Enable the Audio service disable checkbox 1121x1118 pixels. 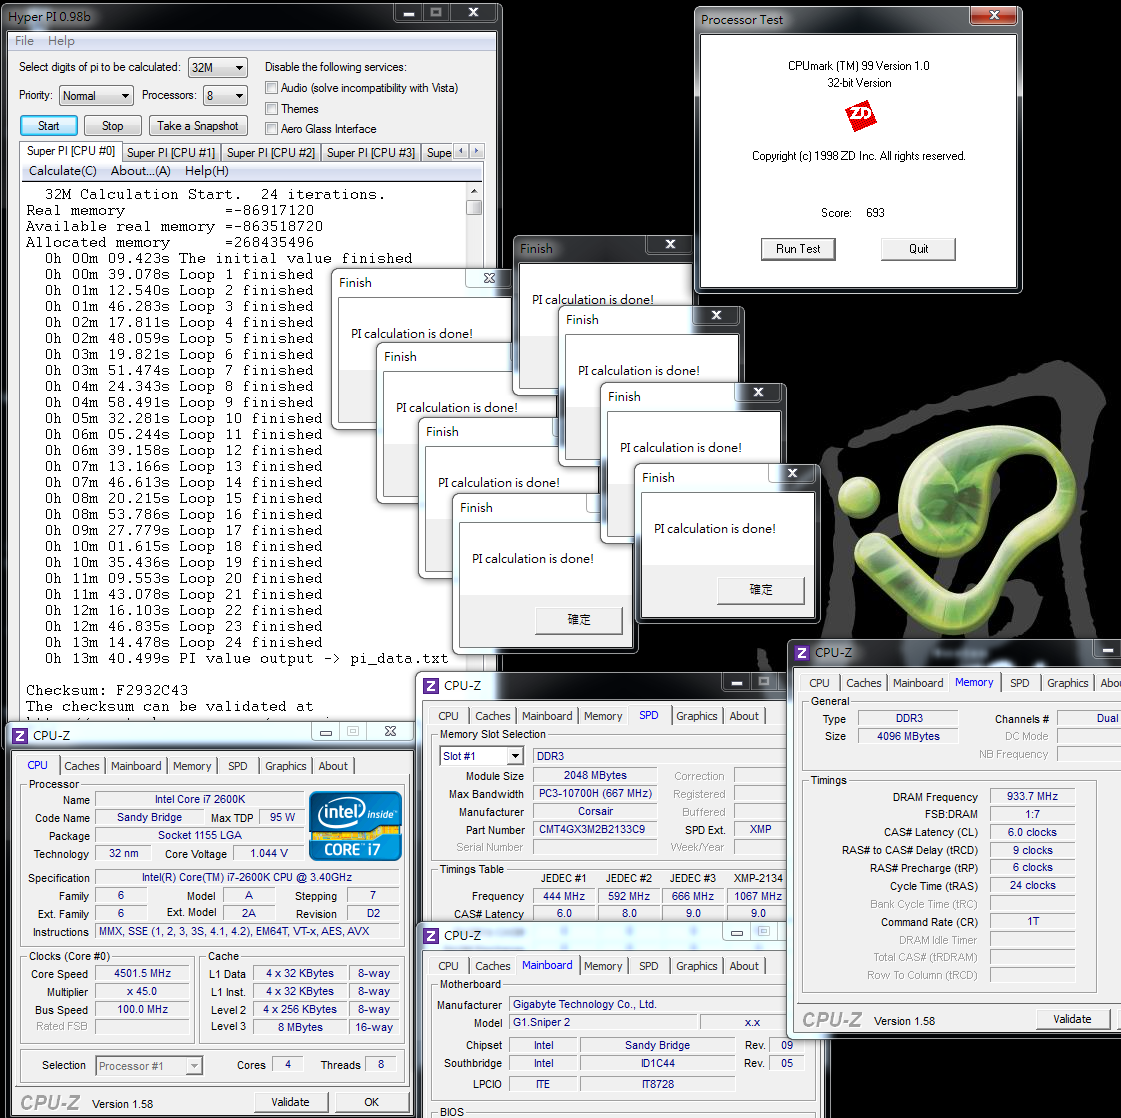coord(272,88)
